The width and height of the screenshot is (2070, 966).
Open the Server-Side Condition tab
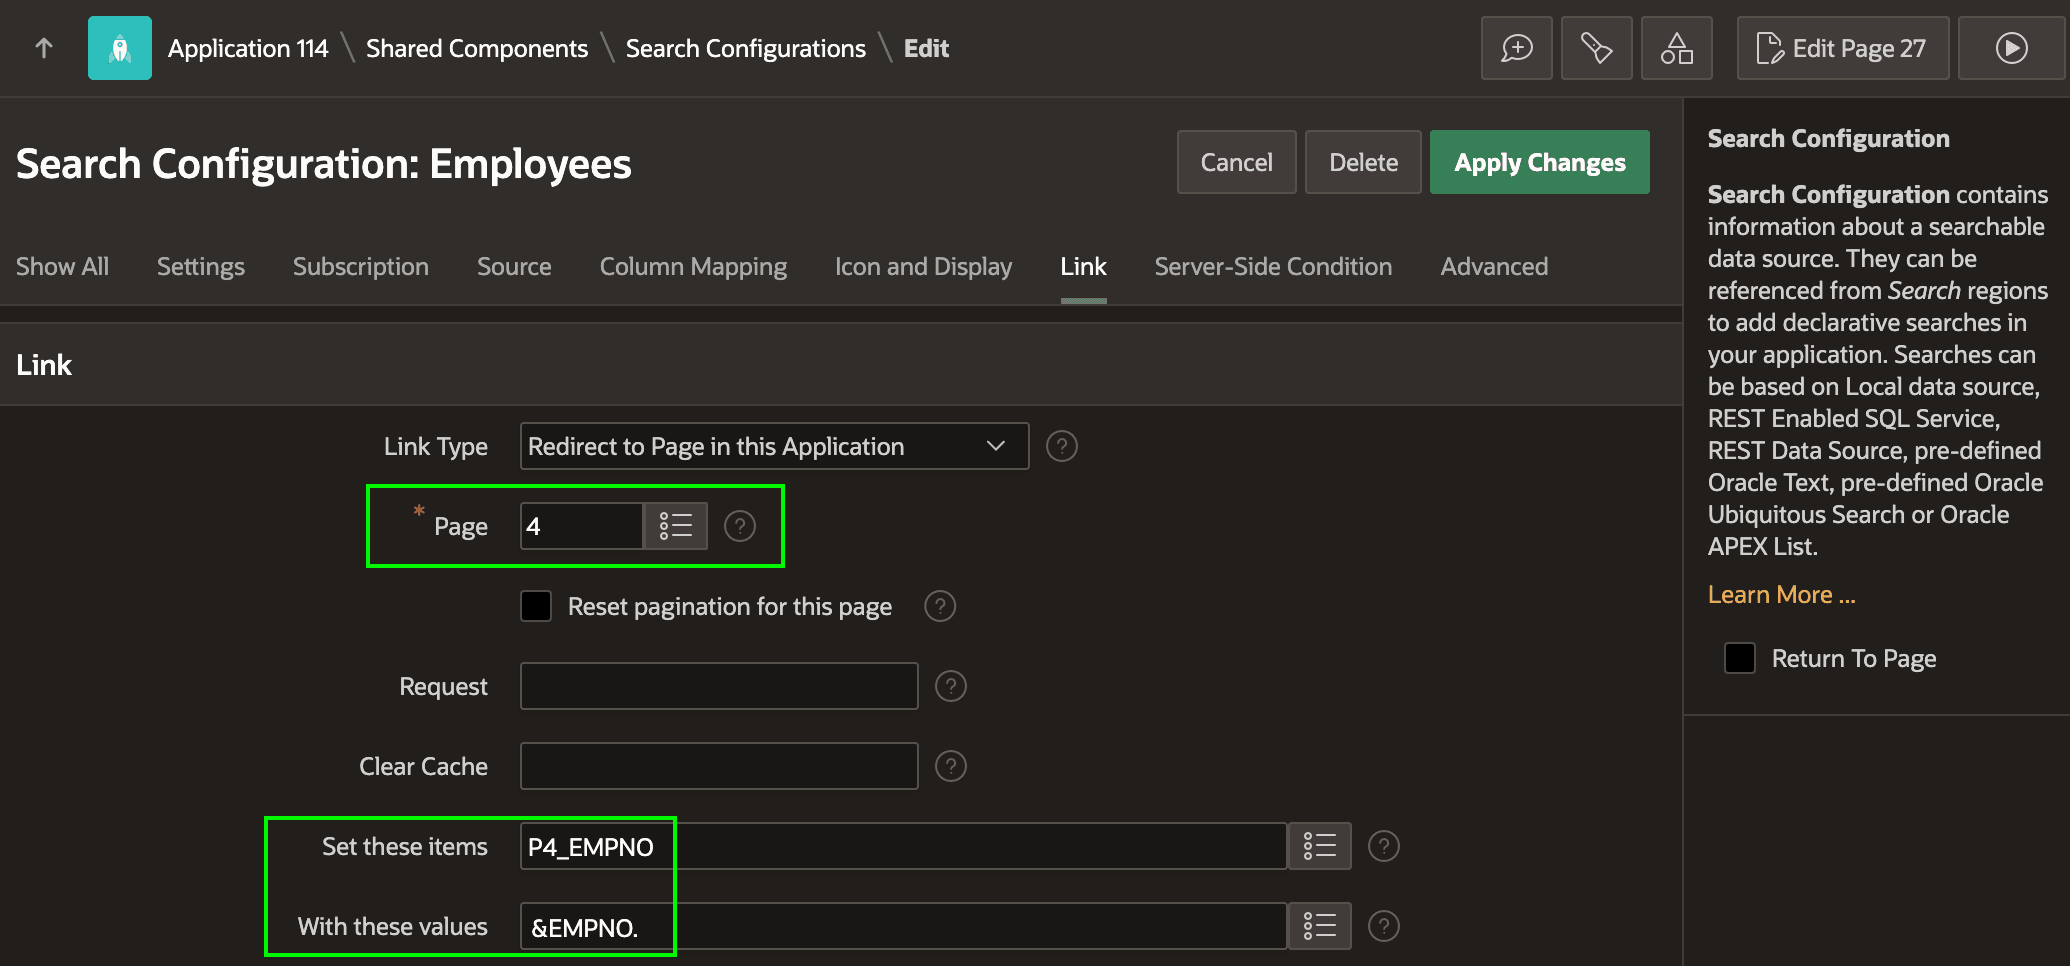coord(1273,267)
